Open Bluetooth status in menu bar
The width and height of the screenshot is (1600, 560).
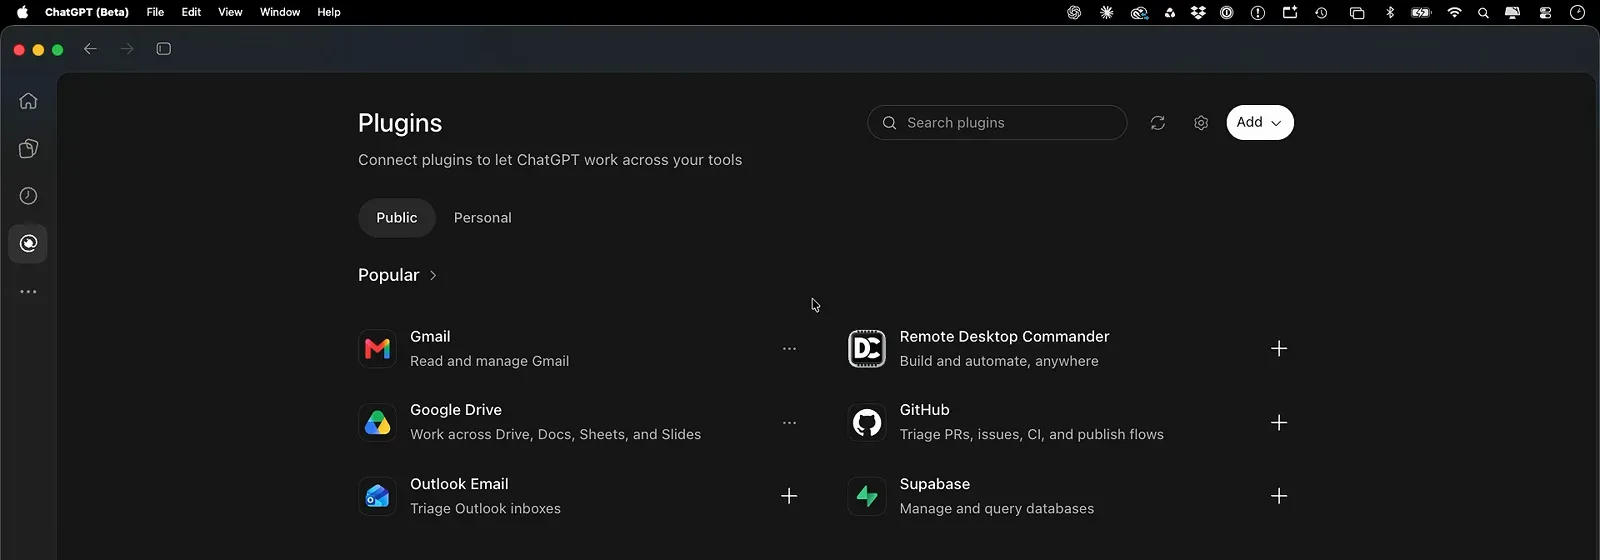pyautogui.click(x=1389, y=13)
